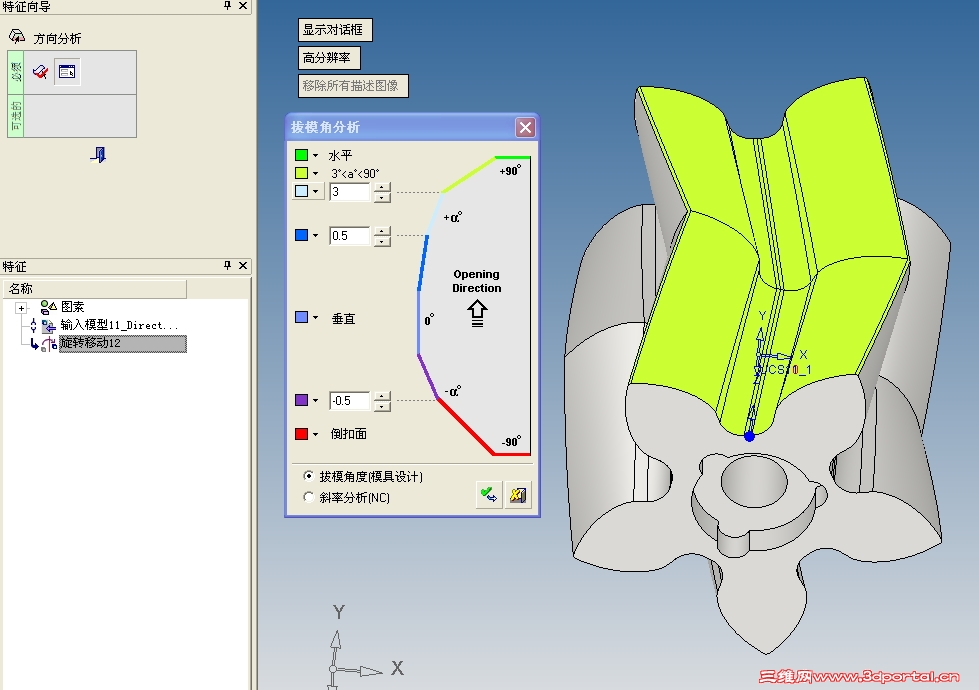979x690 pixels.
Task: Pin the 特征向导 panel
Action: tap(227, 6)
